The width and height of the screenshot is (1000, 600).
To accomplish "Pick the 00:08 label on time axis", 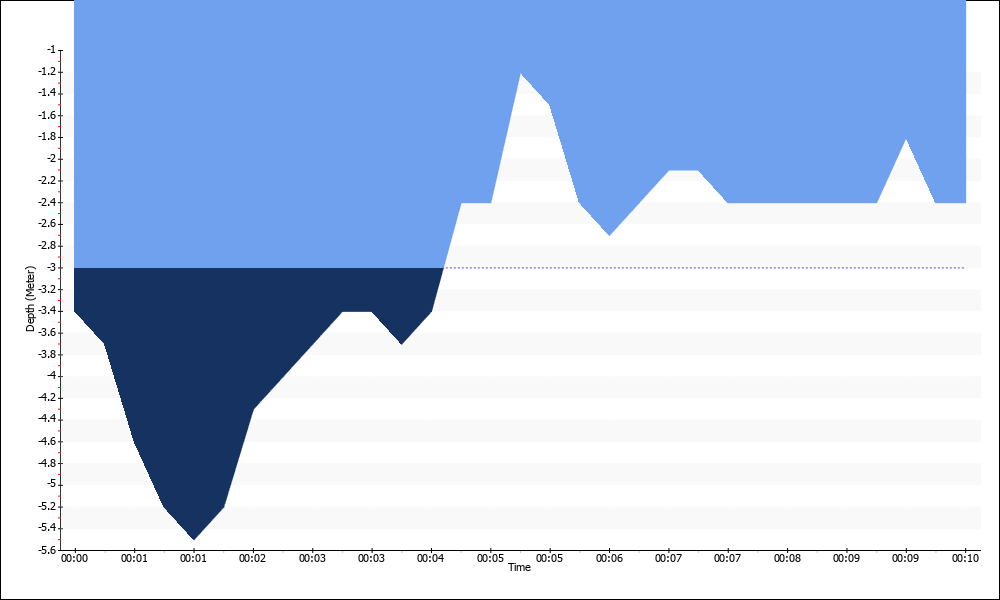I will [787, 559].
